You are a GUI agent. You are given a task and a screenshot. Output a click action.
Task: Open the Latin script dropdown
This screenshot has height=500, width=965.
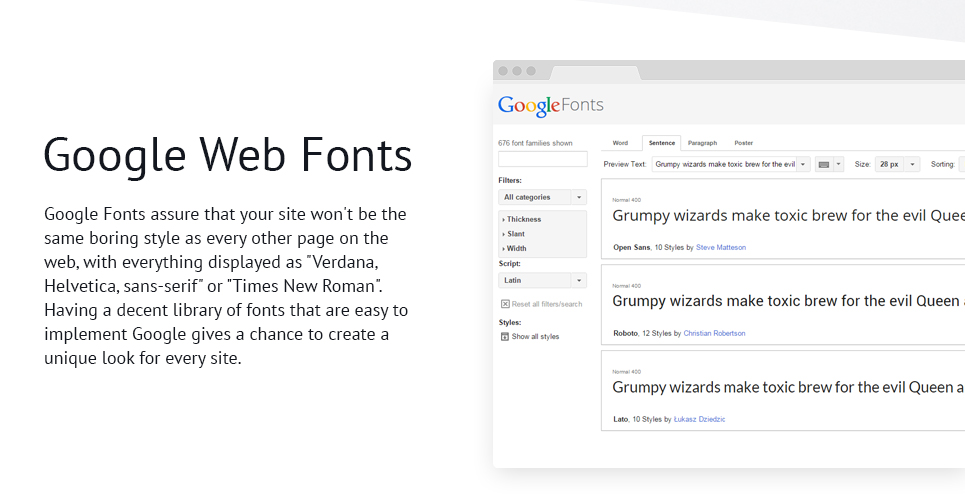tap(542, 280)
